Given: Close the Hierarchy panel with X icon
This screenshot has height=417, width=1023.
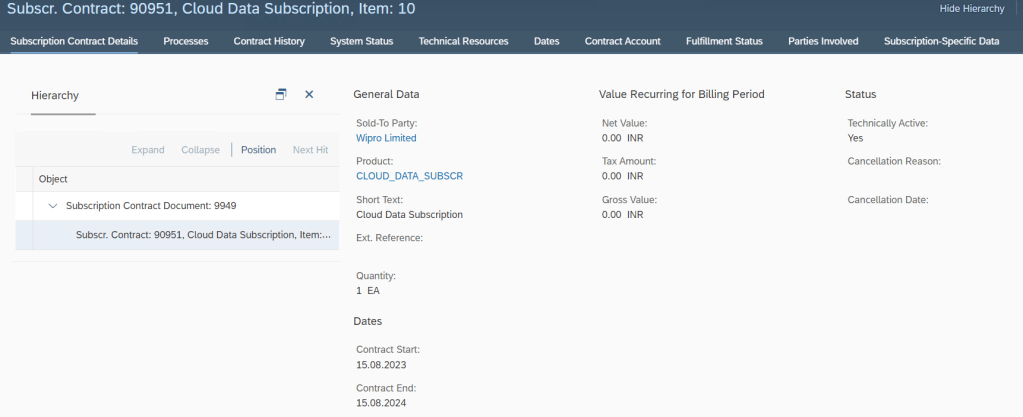Looking at the screenshot, I should tap(309, 94).
